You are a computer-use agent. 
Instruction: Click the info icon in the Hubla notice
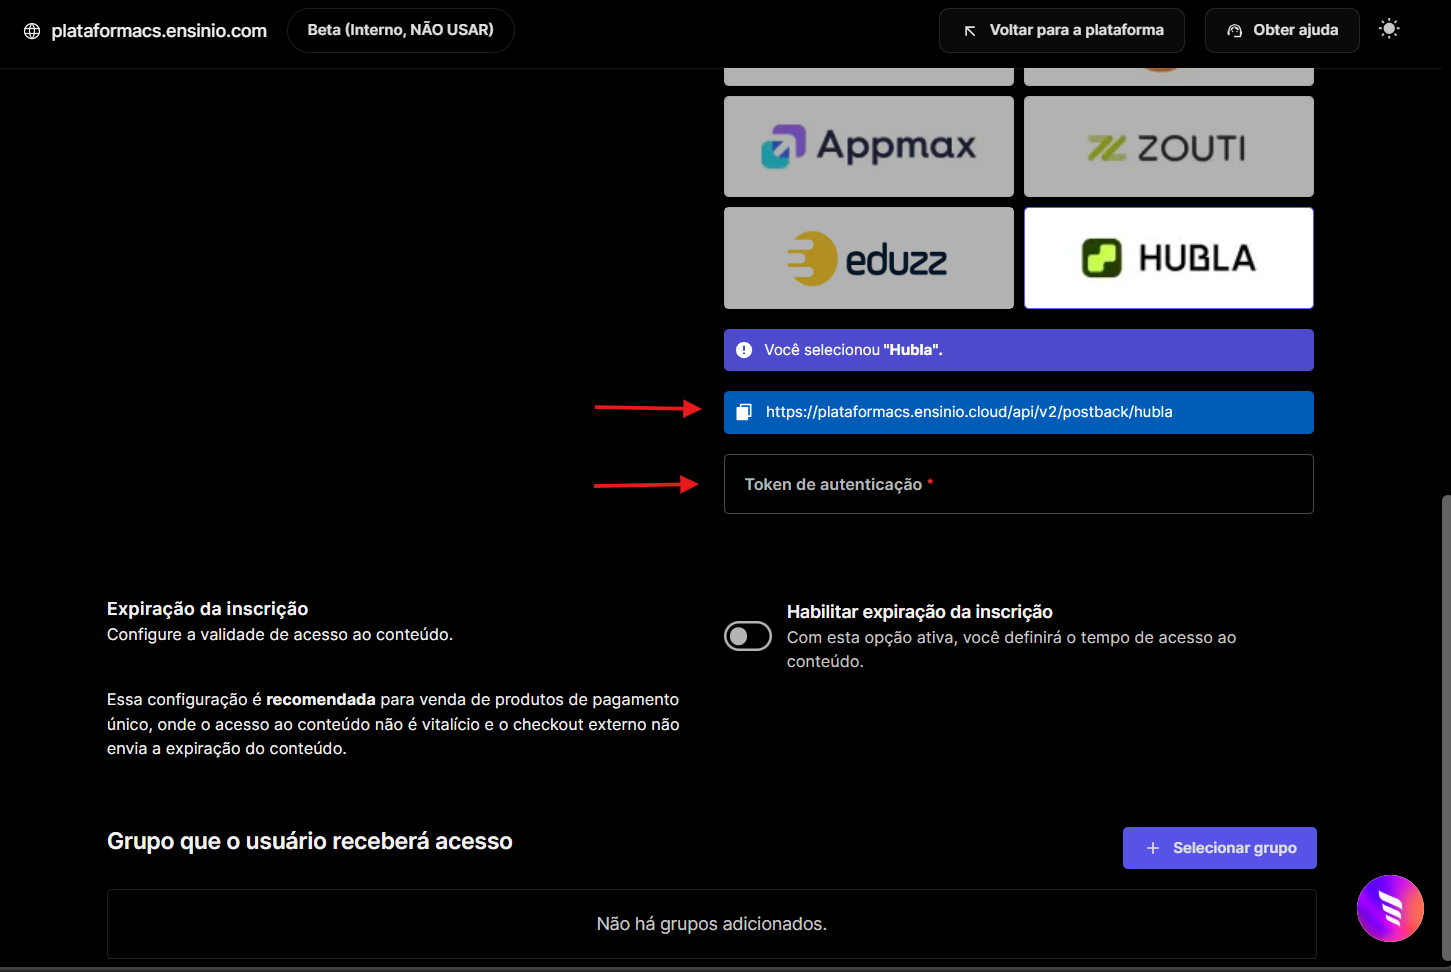click(744, 350)
